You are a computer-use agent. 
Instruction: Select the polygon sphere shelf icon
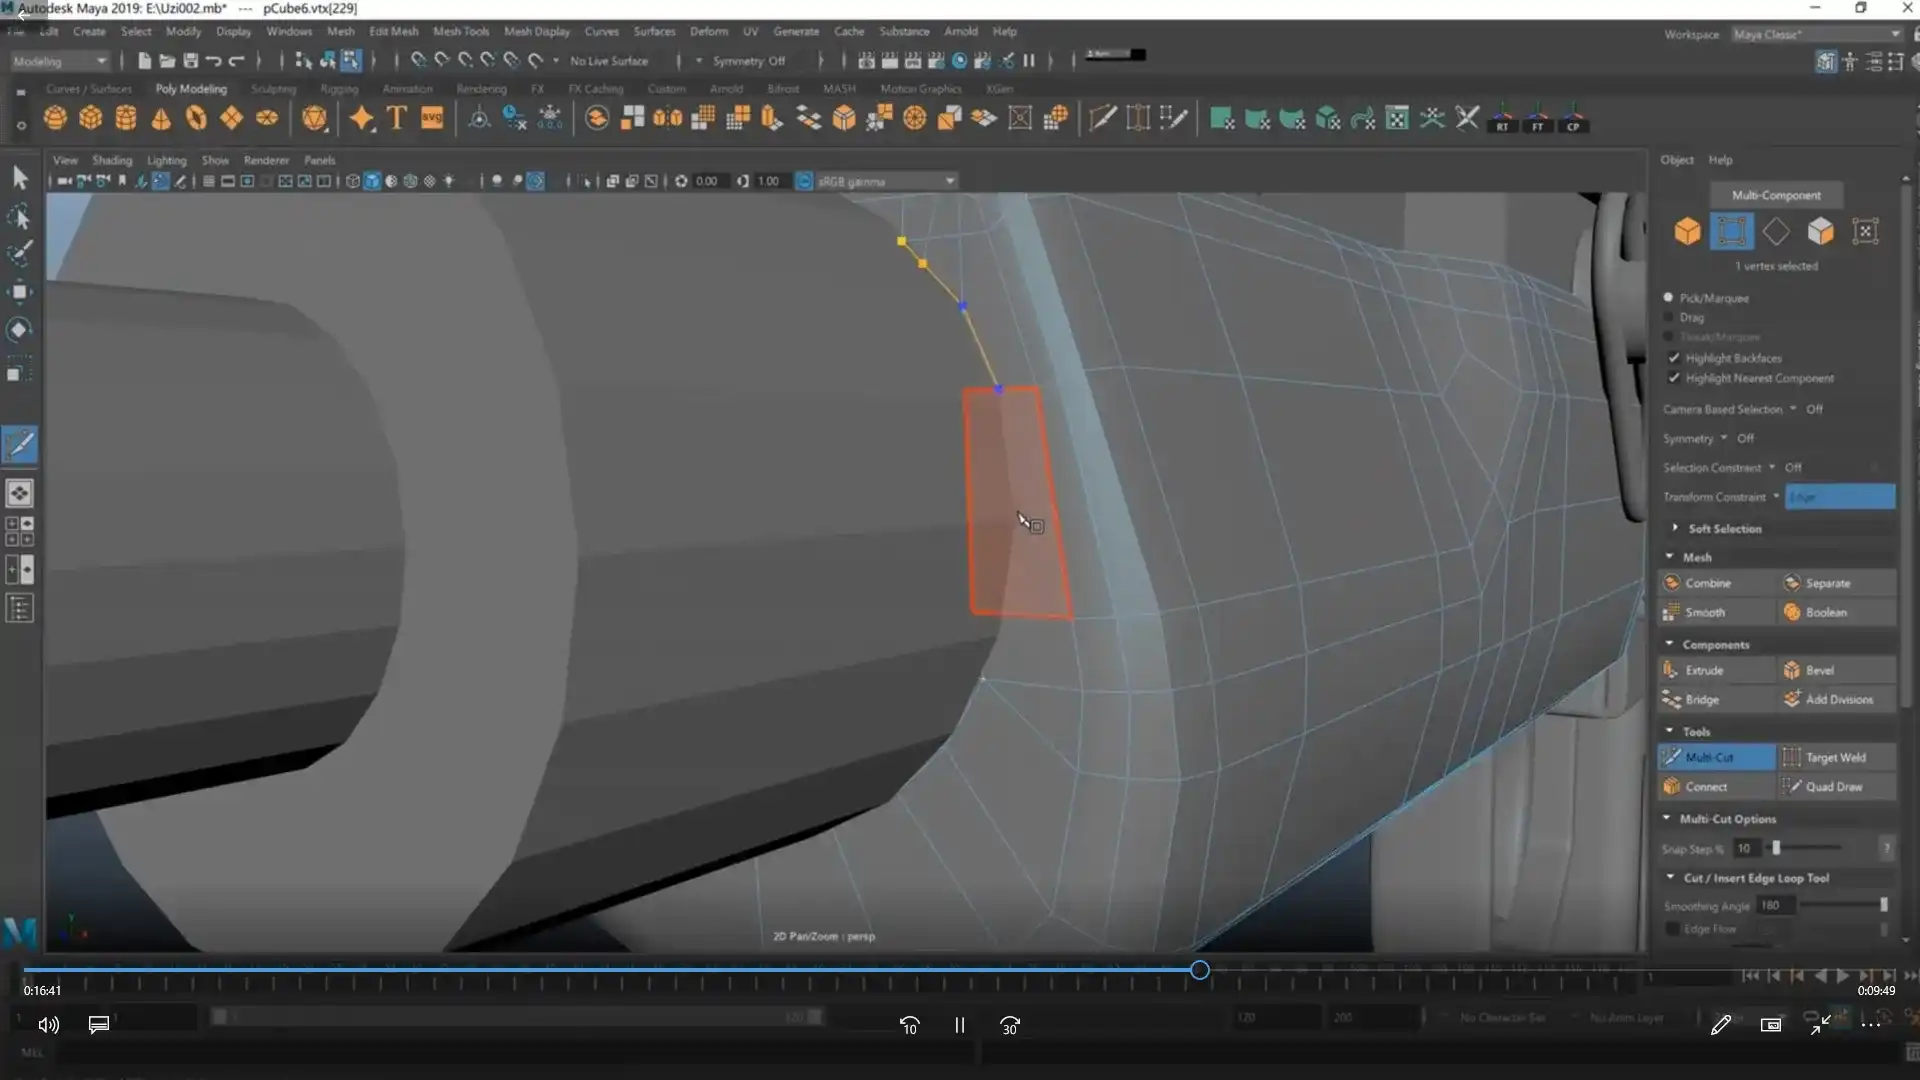(x=55, y=119)
